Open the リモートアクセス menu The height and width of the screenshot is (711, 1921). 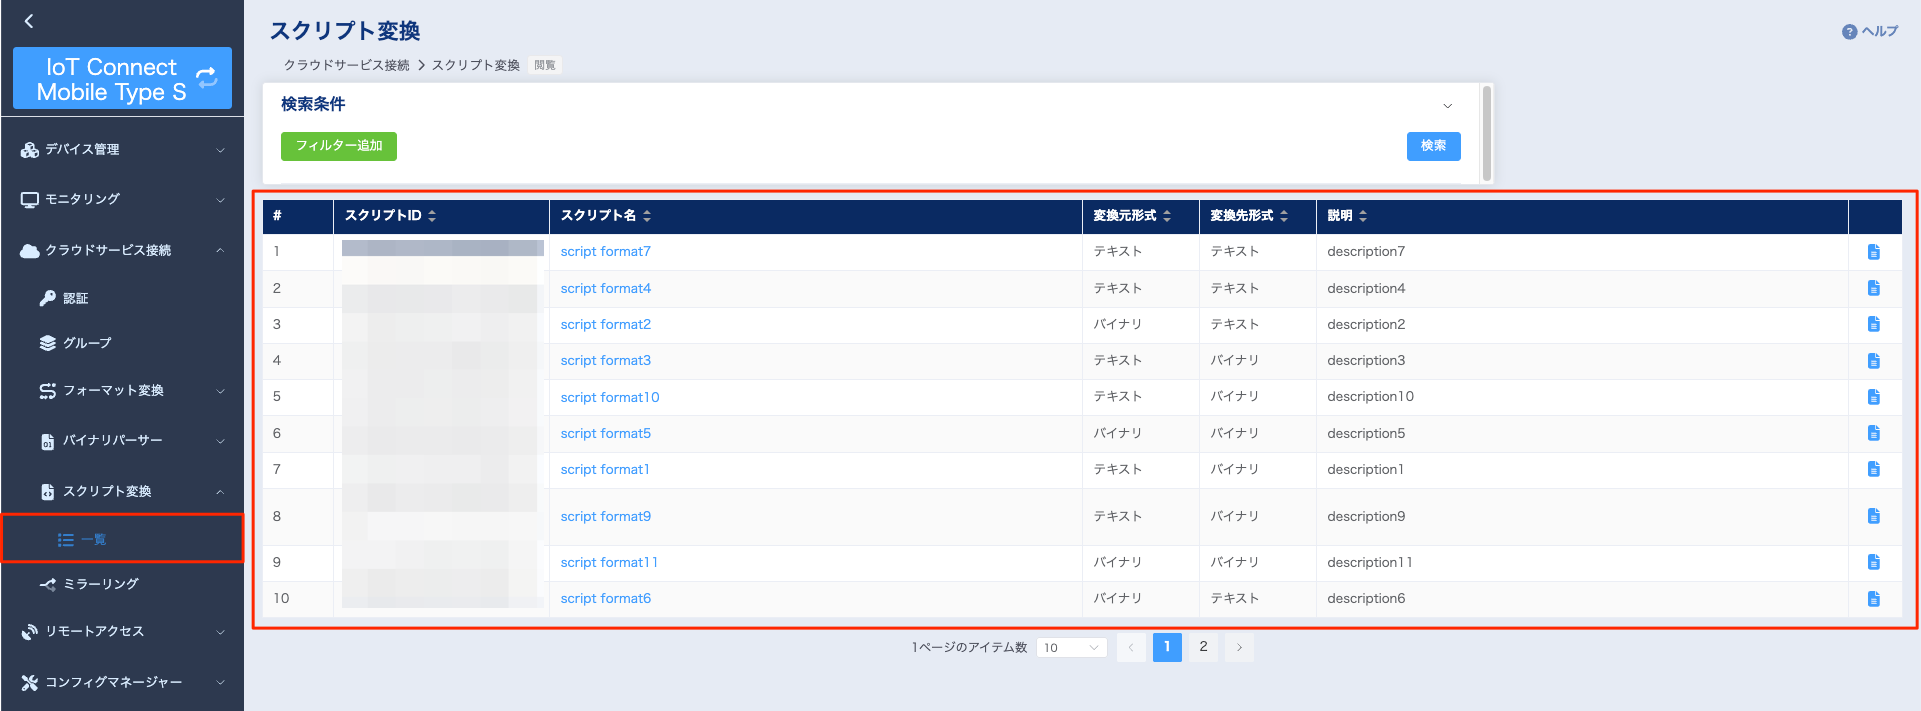tap(122, 632)
